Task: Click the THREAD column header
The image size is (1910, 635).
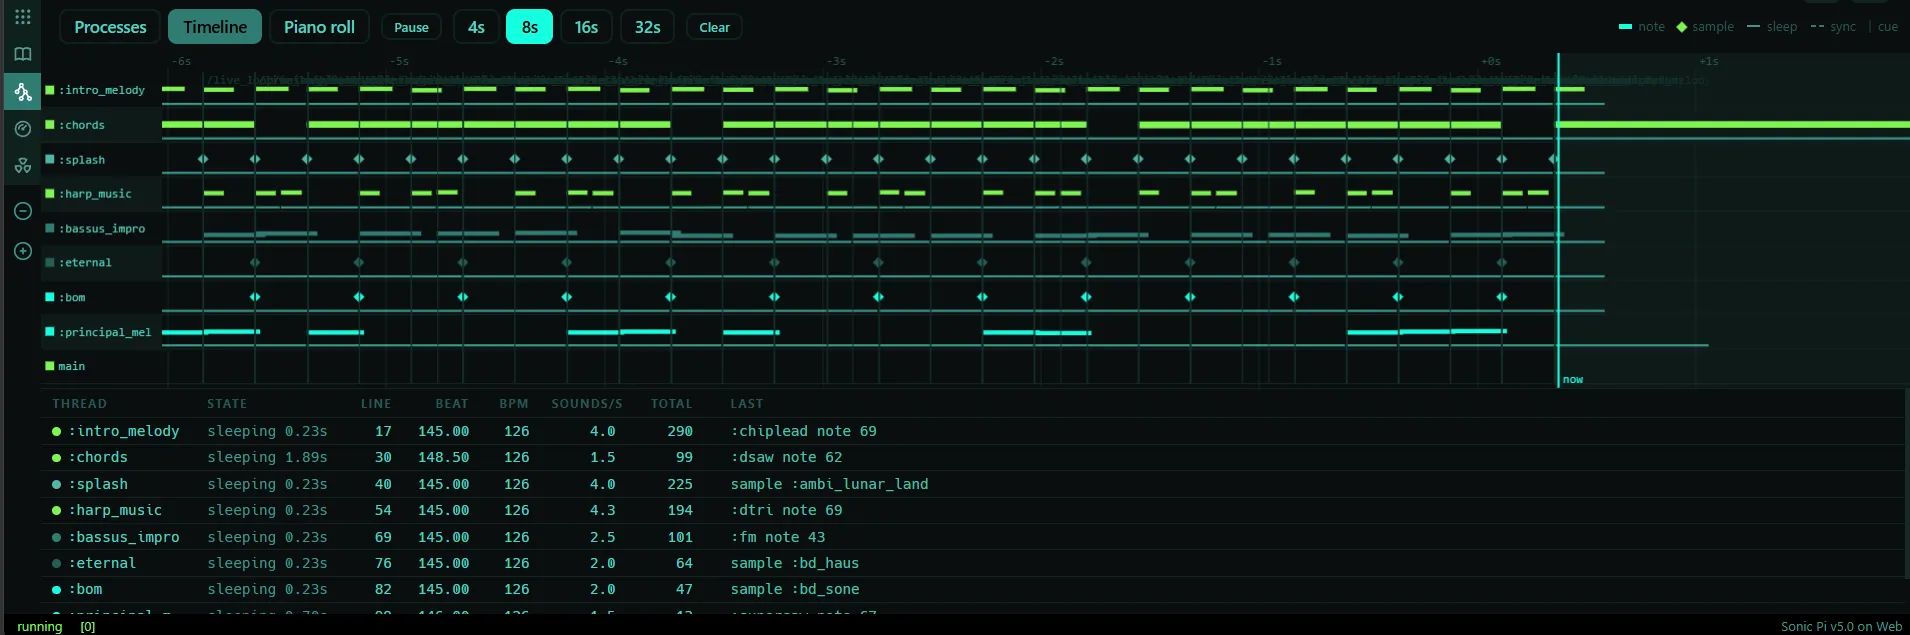Action: (x=79, y=404)
